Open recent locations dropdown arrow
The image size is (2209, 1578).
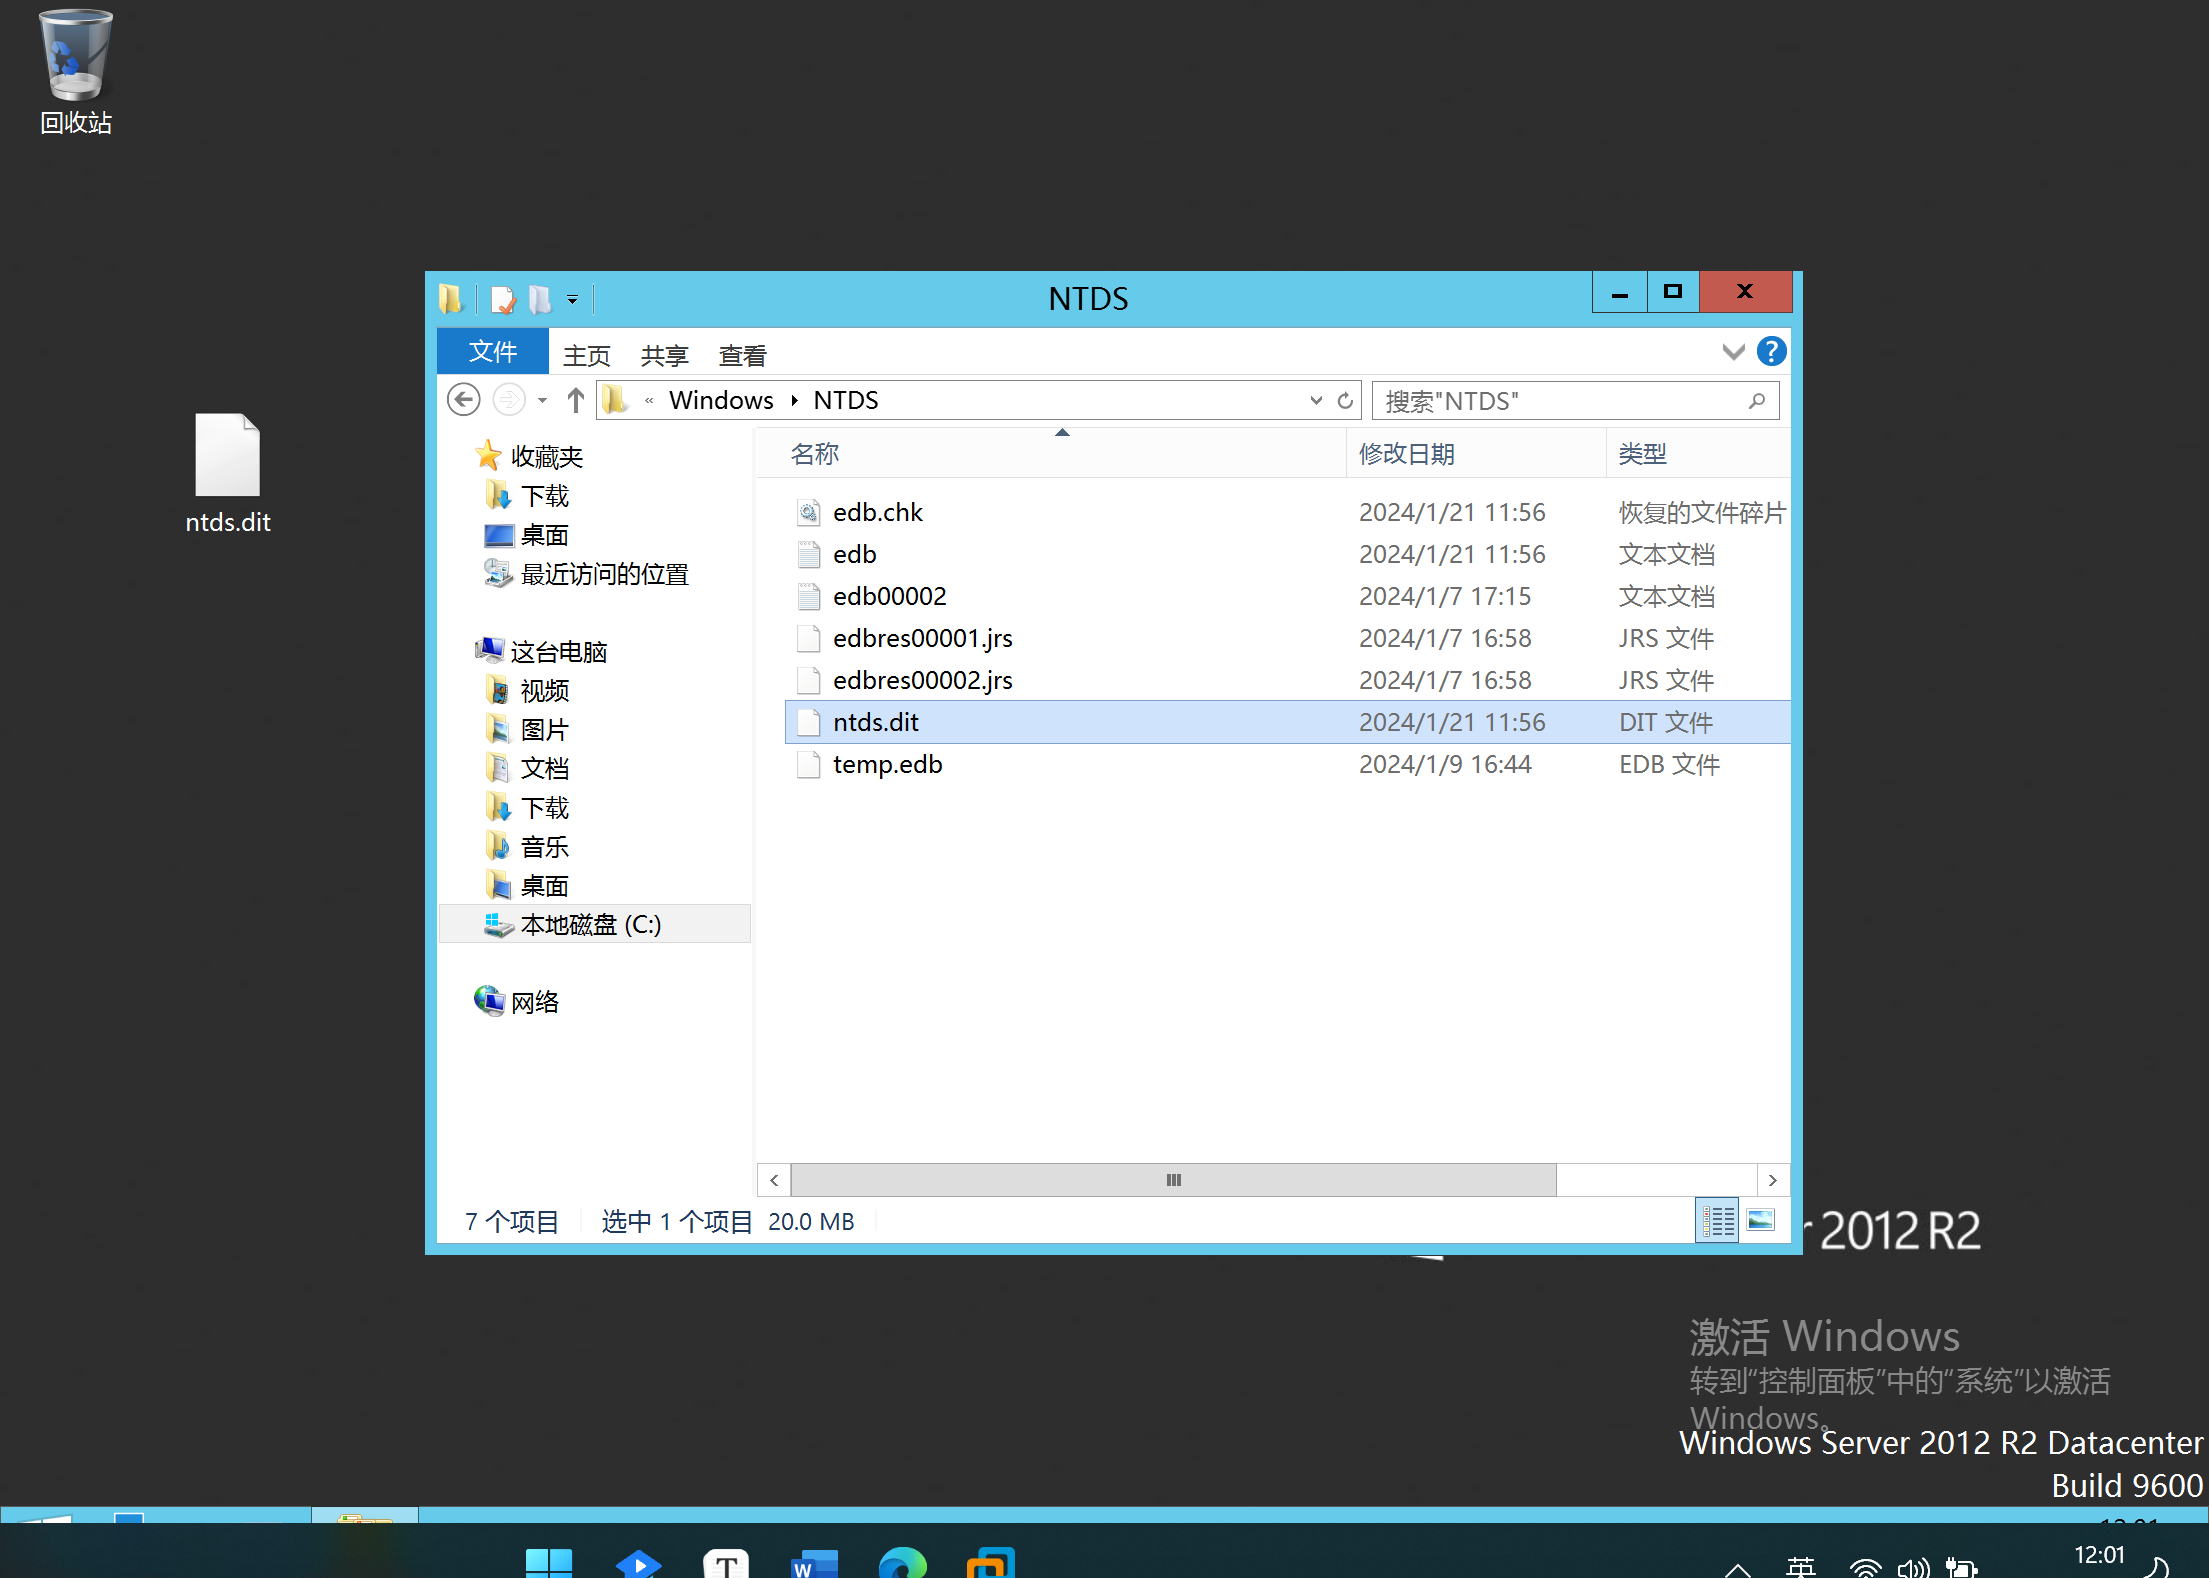[542, 401]
